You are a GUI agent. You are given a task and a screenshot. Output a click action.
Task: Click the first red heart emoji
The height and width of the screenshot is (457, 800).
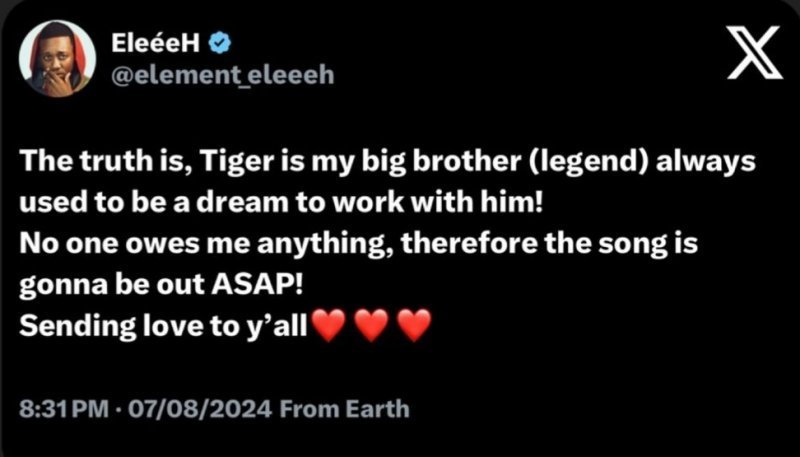[327, 324]
